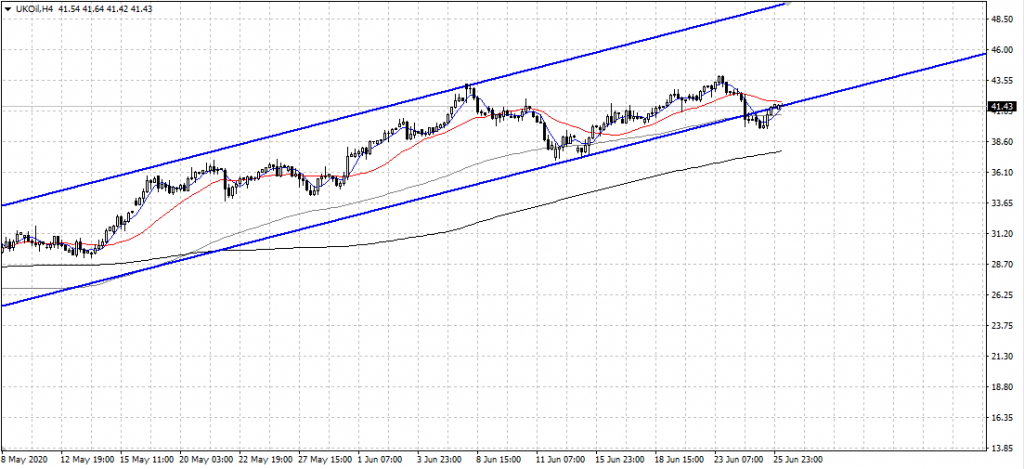
Task: Click the 3 Jun 23:00 time label
Action: click(442, 461)
